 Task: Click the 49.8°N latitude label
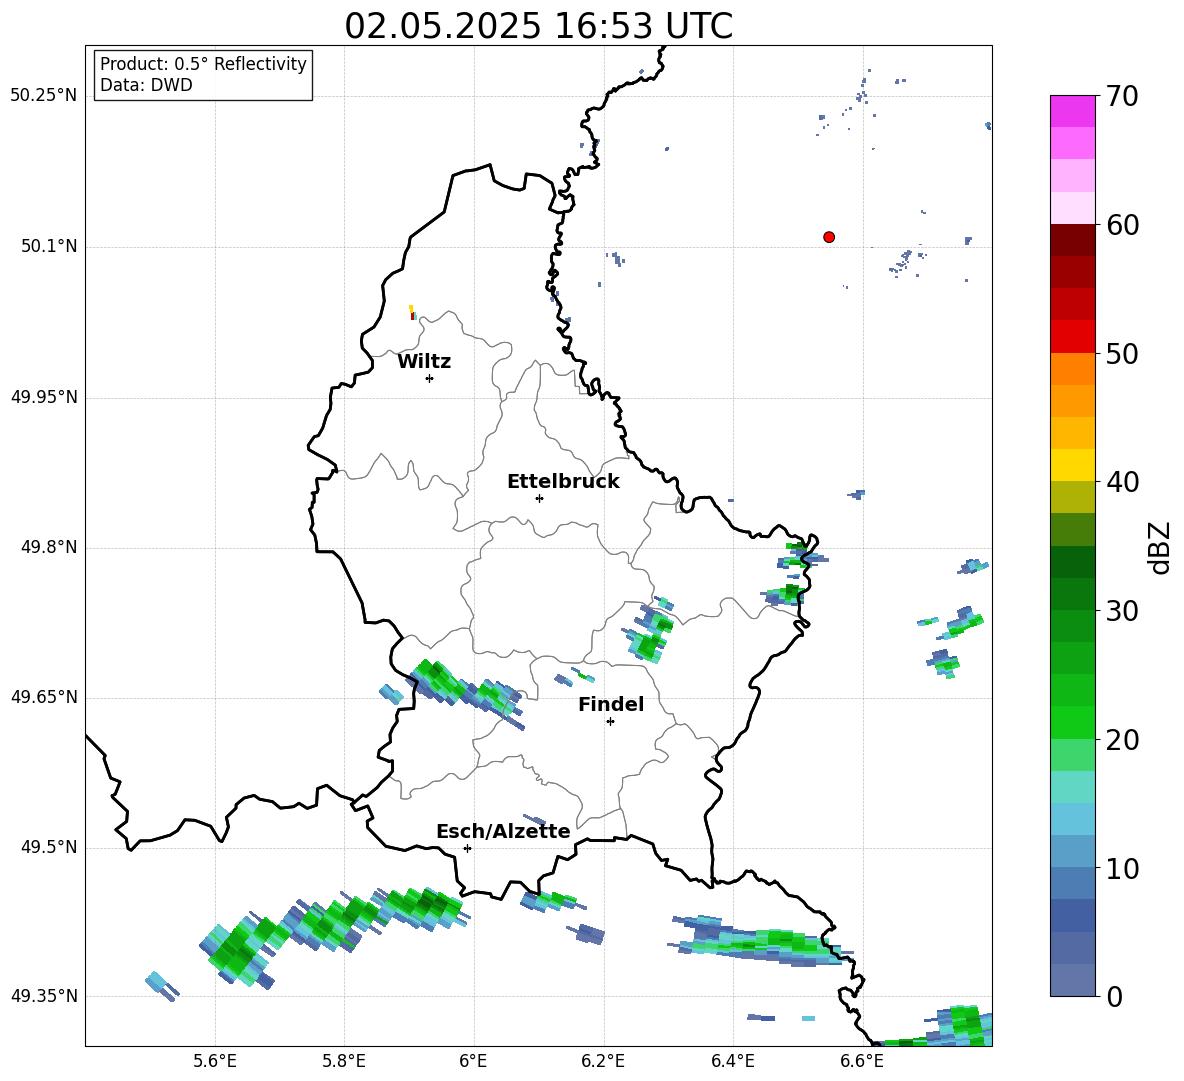49,547
